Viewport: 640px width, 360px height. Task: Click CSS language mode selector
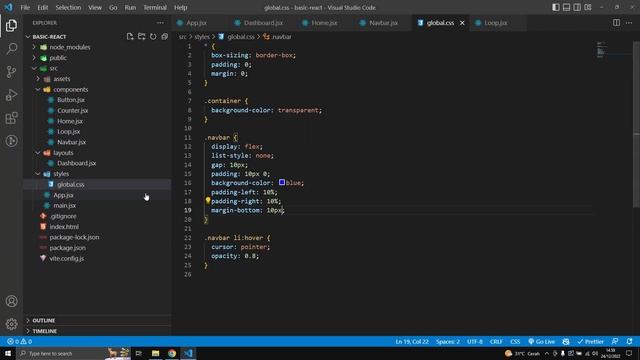(515, 342)
